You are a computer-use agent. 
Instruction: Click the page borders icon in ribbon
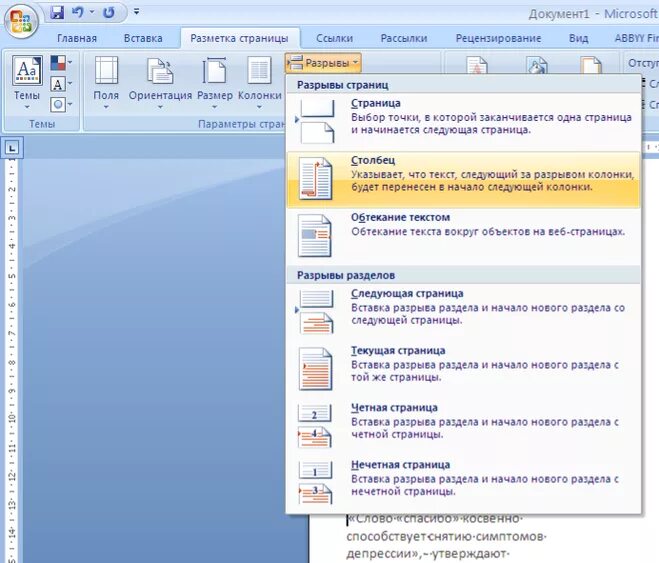tap(591, 66)
